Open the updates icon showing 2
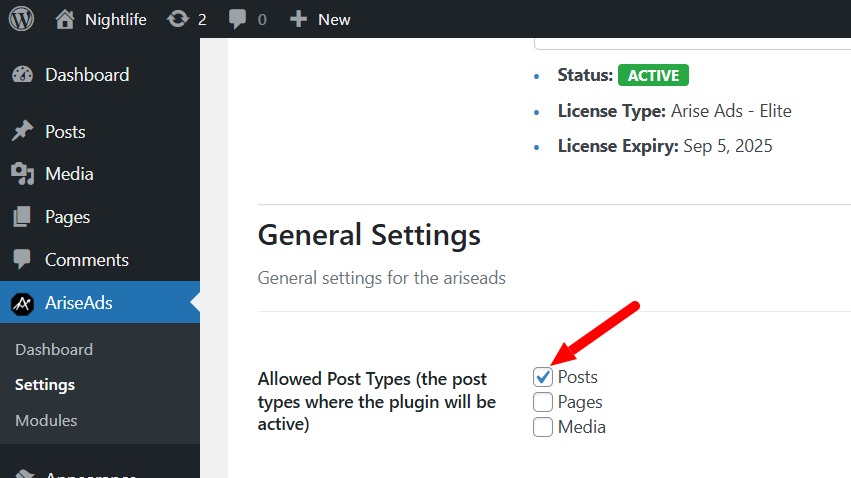Image resolution: width=851 pixels, height=478 pixels. tap(178, 19)
